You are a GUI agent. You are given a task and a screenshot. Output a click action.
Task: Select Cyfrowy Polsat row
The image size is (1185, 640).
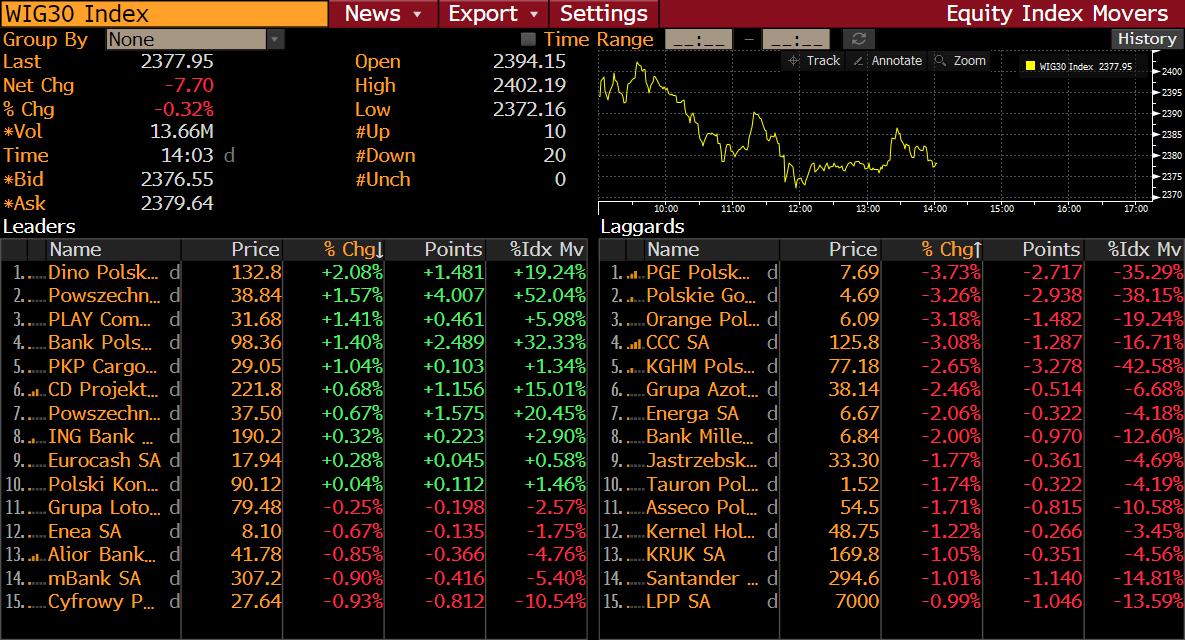coord(294,602)
